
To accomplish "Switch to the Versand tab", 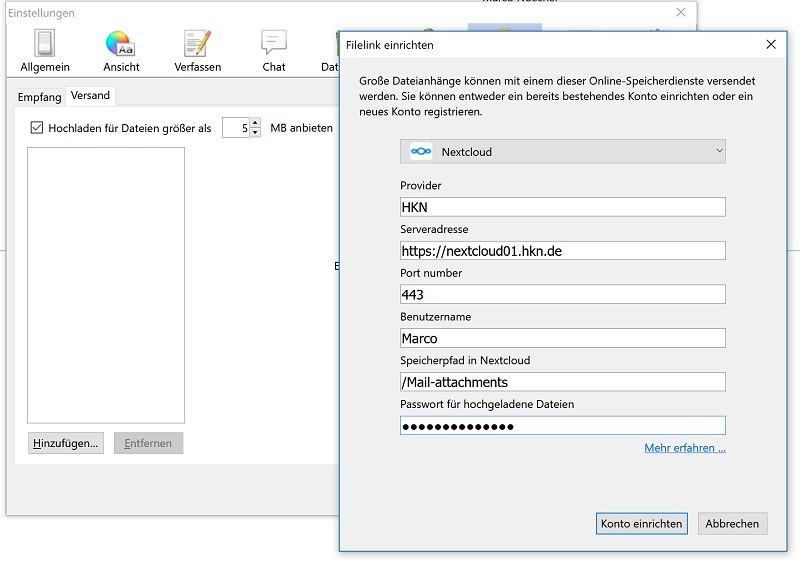I will tap(90, 95).
